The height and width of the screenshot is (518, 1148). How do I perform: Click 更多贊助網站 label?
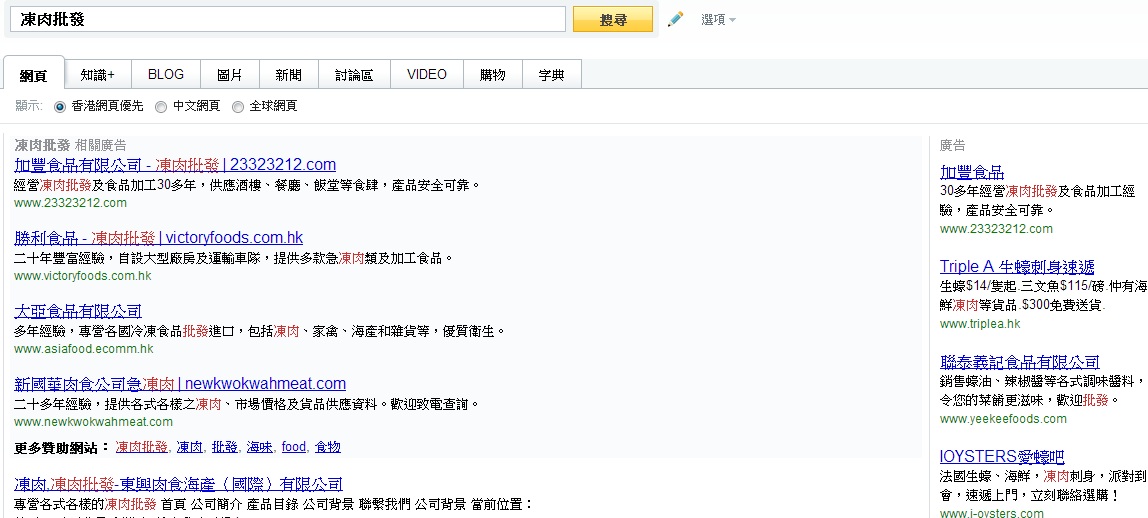click(x=62, y=447)
